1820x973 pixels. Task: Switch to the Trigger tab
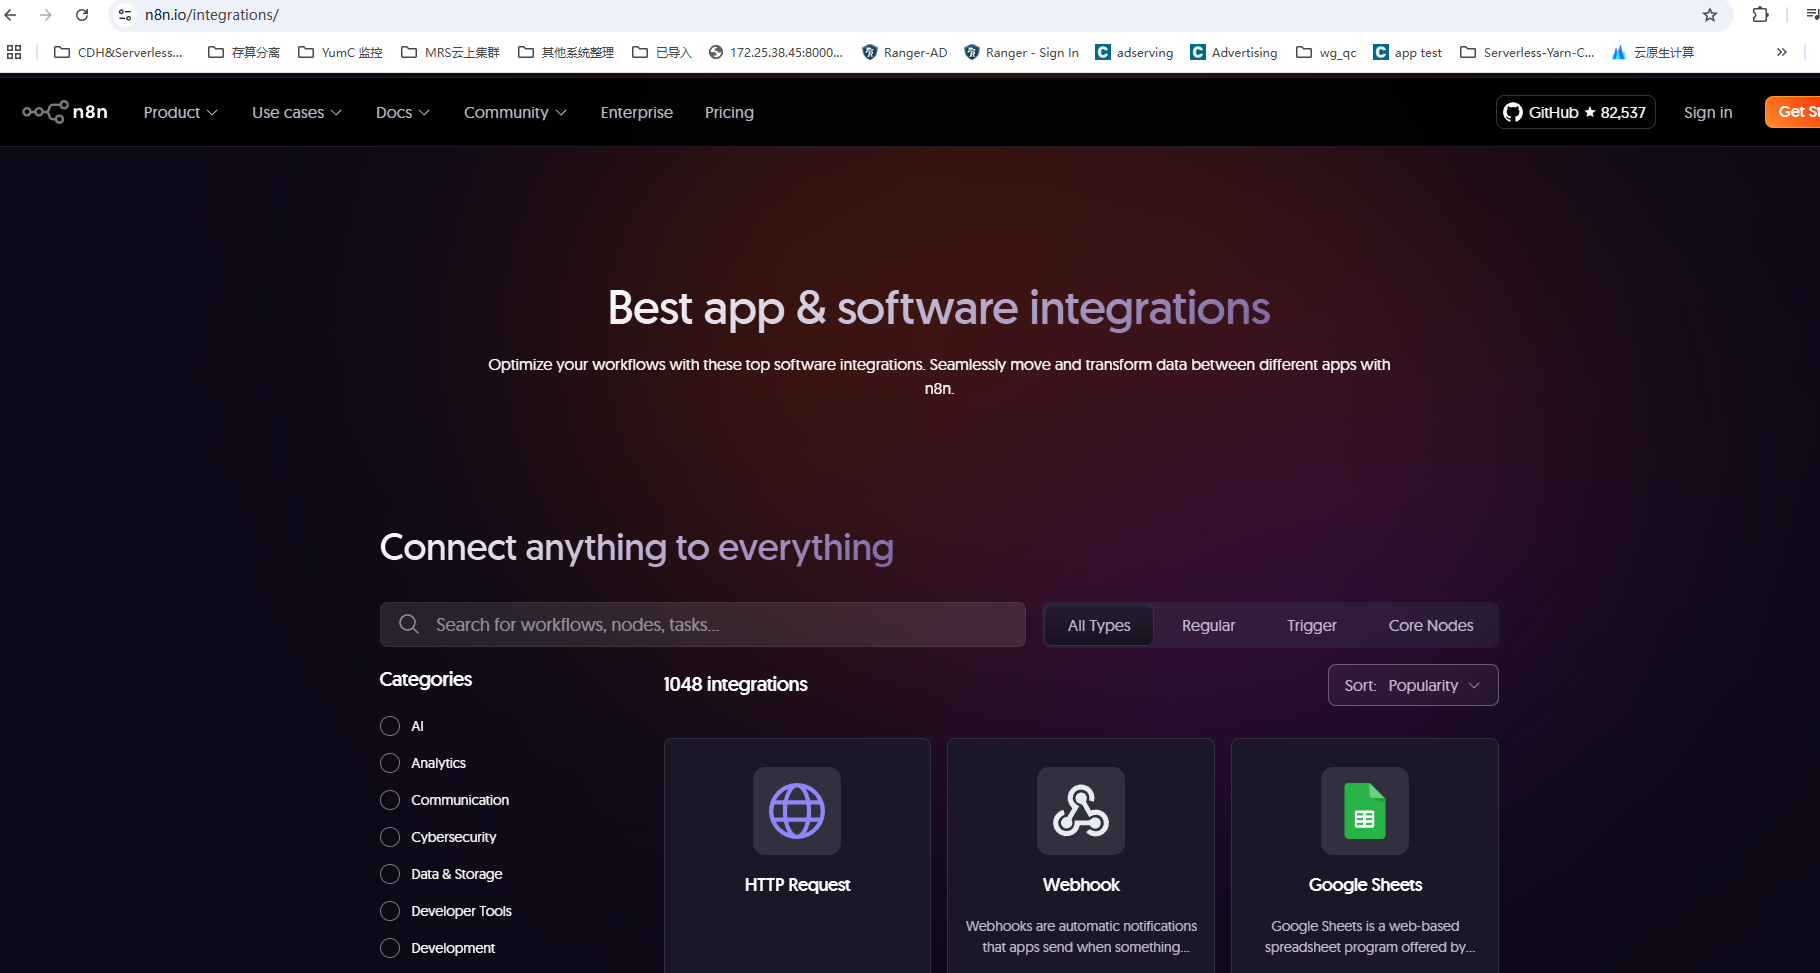(x=1311, y=625)
